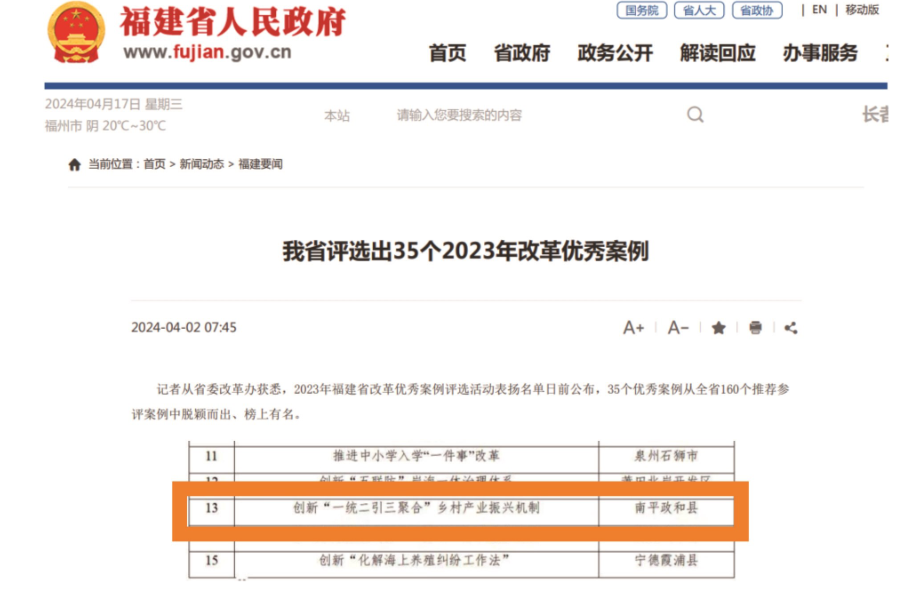Screen dimensions: 921x591
Task: Focus the search input field
Action: [530, 116]
